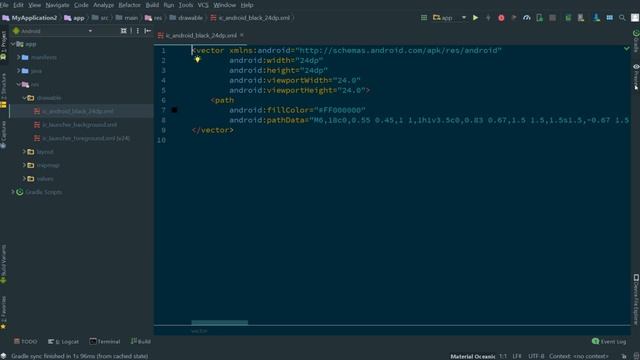Select ic_launcher_background.xml in project tree
The height and width of the screenshot is (360, 640).
80,124
